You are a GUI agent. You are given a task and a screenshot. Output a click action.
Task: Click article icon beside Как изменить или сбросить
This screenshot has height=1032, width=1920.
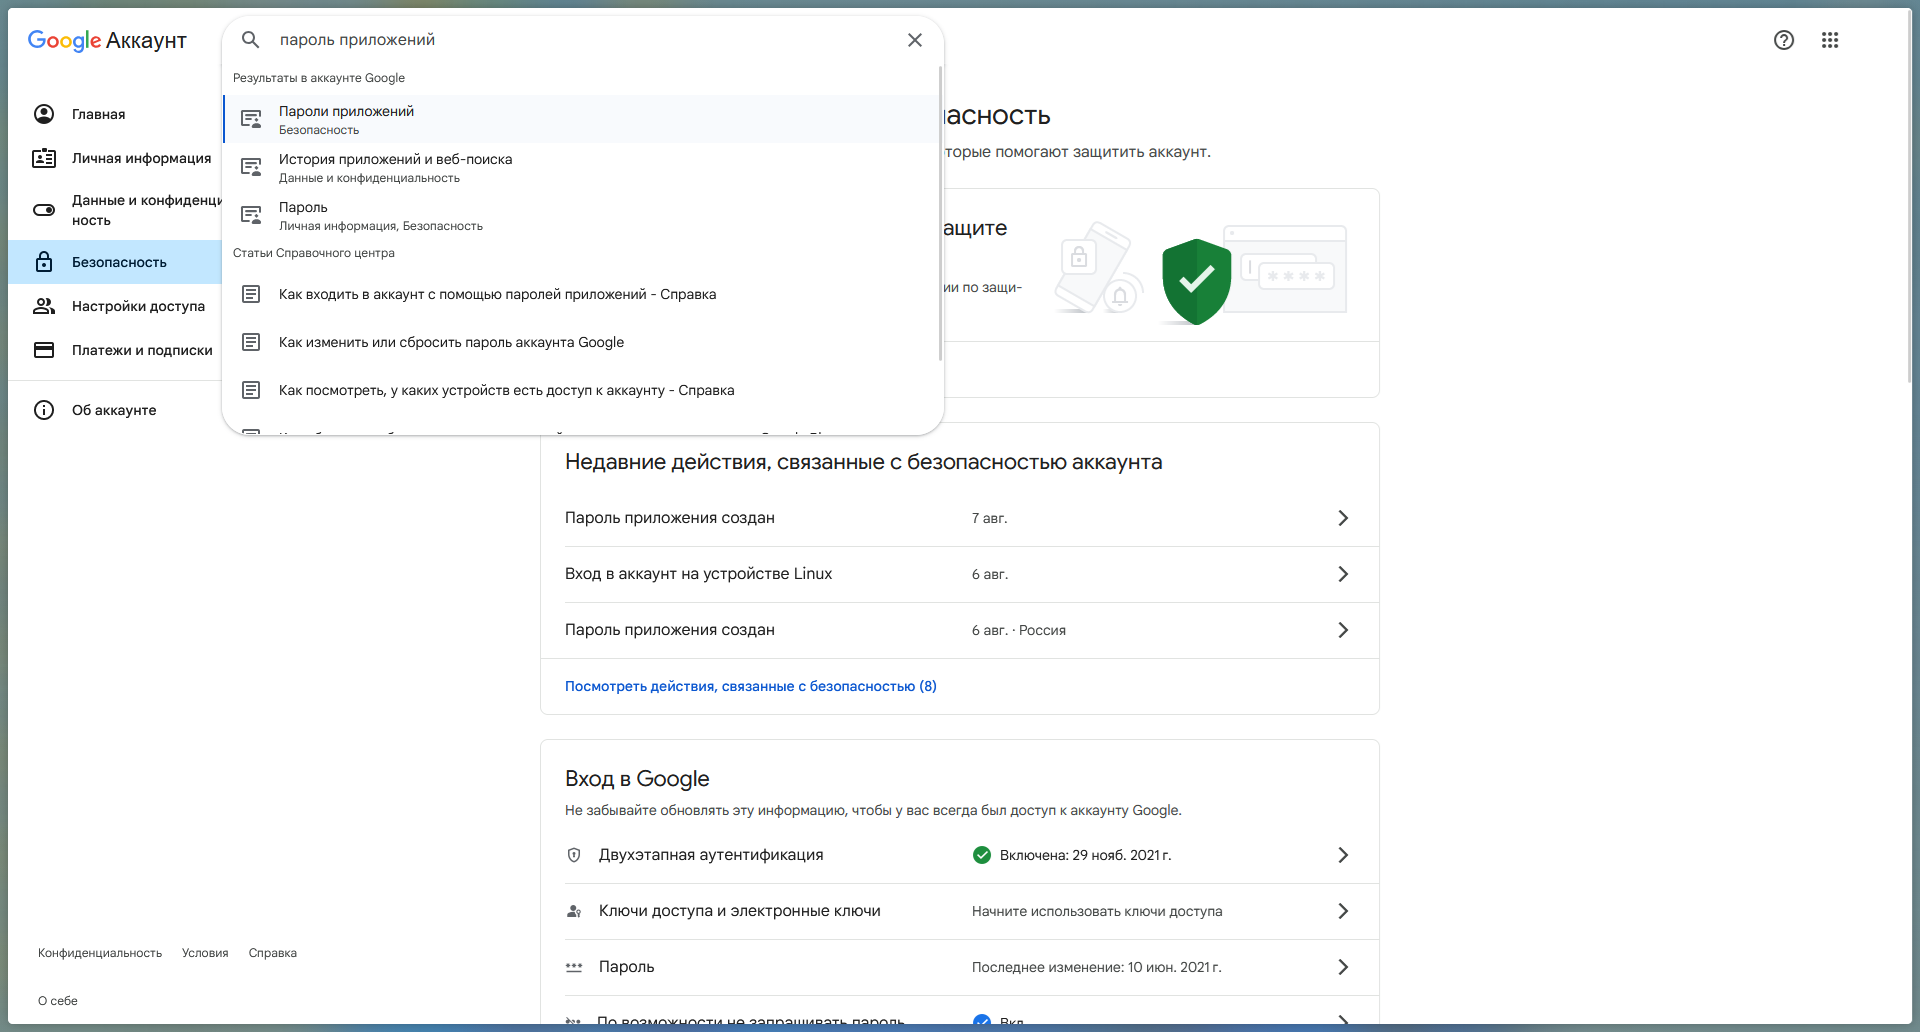tap(251, 342)
